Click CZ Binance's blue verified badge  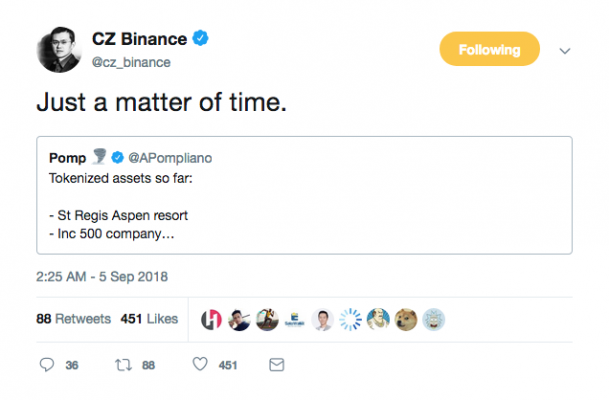pyautogui.click(x=200, y=38)
